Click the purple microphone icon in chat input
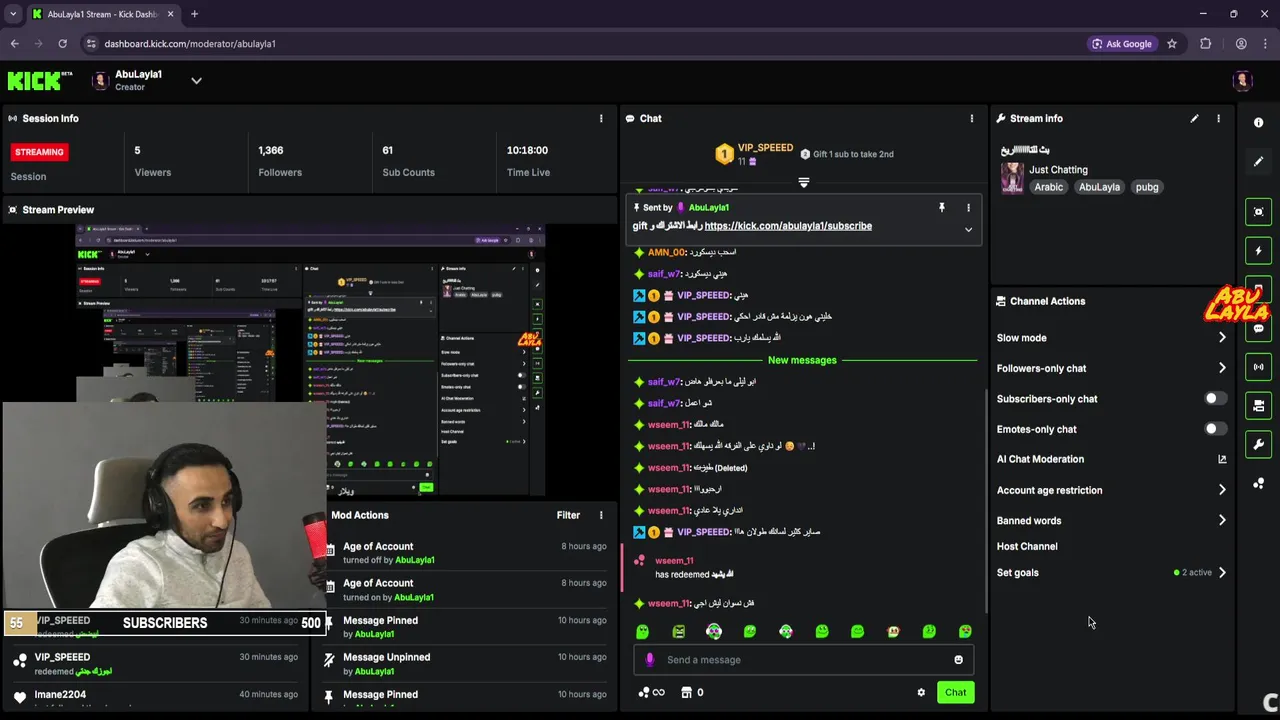 [650, 659]
